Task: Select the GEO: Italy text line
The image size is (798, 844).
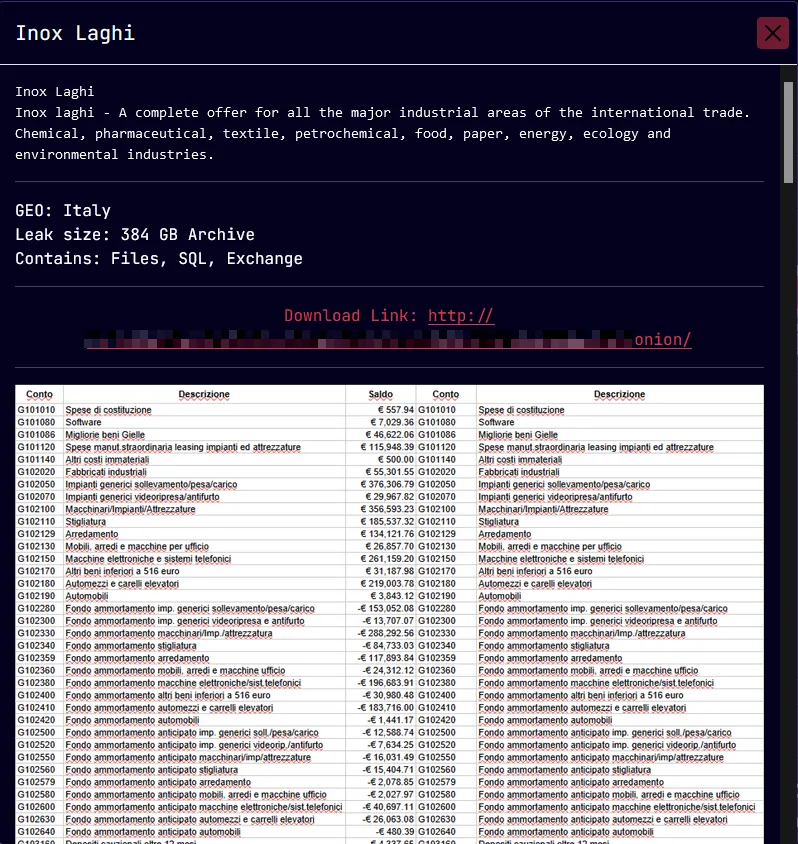Action: pyautogui.click(x=63, y=211)
